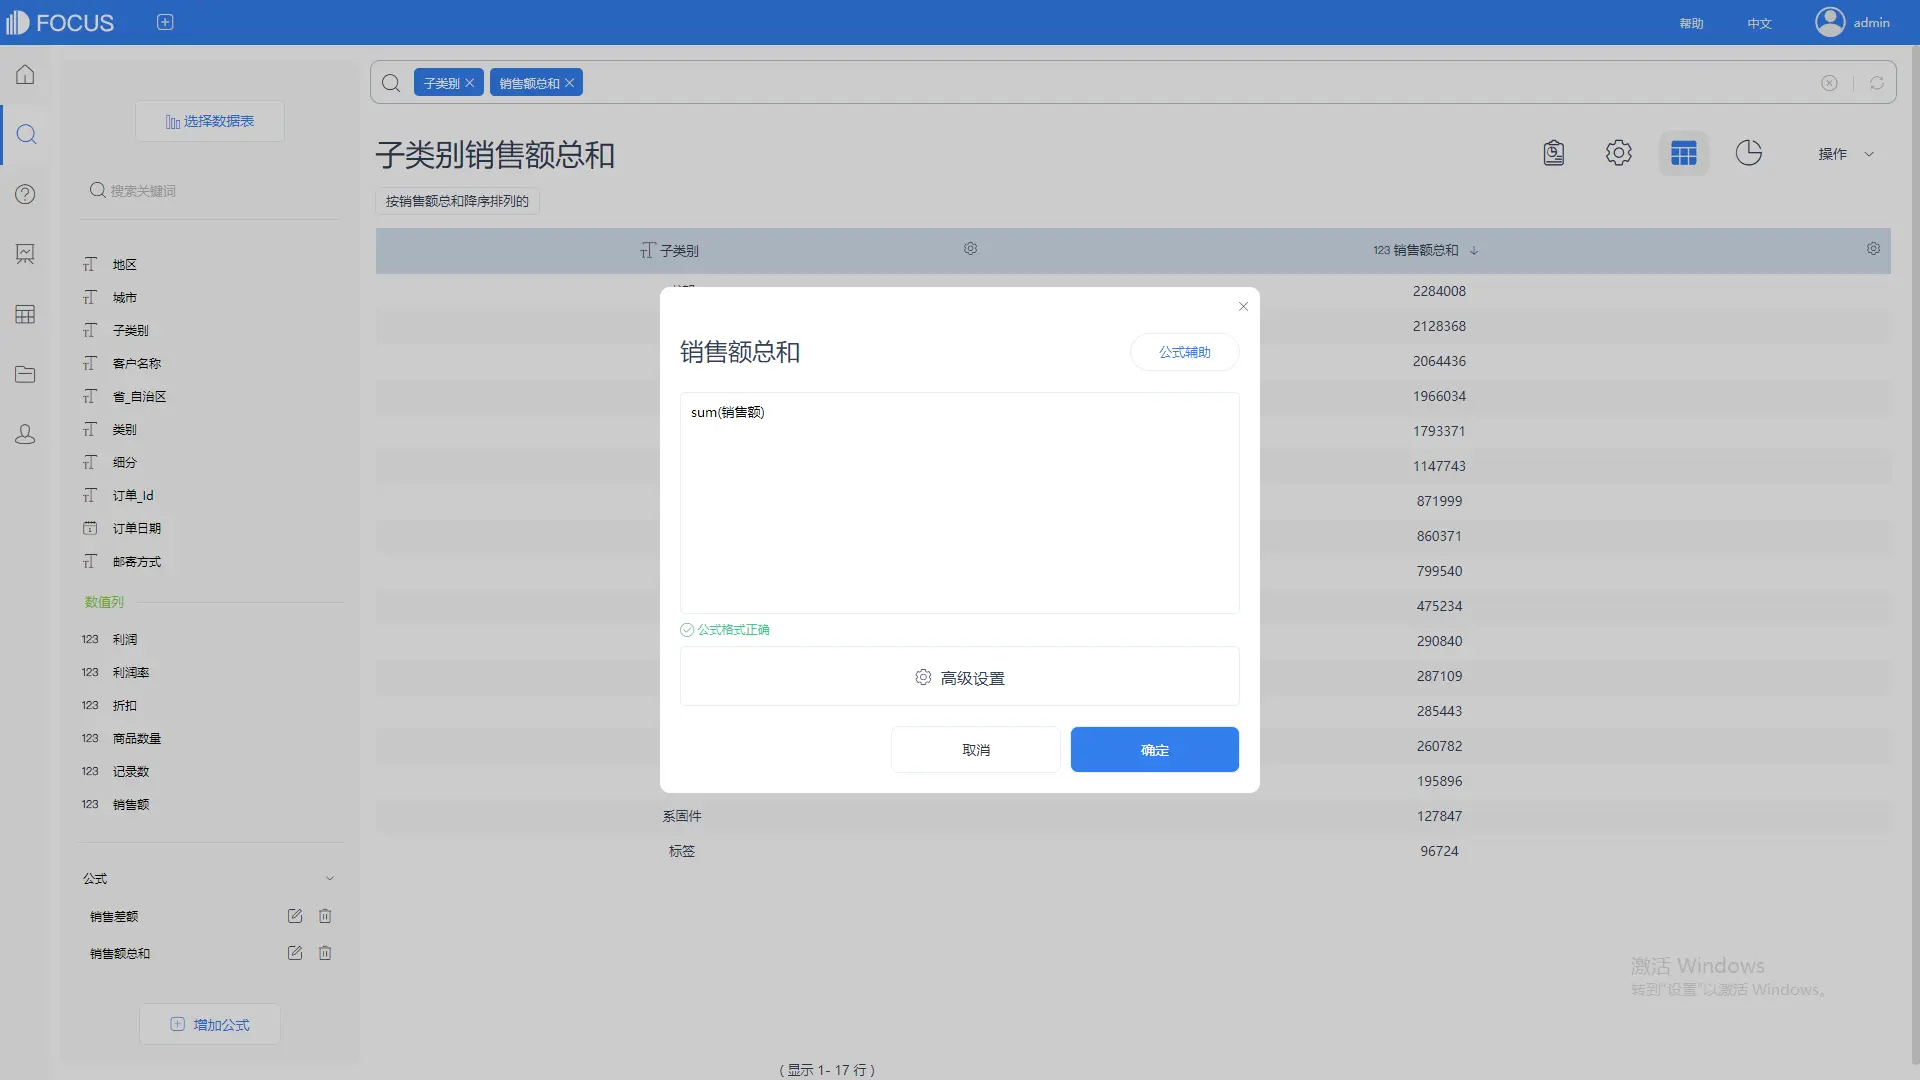1920x1080 pixels.
Task: Select the 细分 column
Action: [124, 462]
